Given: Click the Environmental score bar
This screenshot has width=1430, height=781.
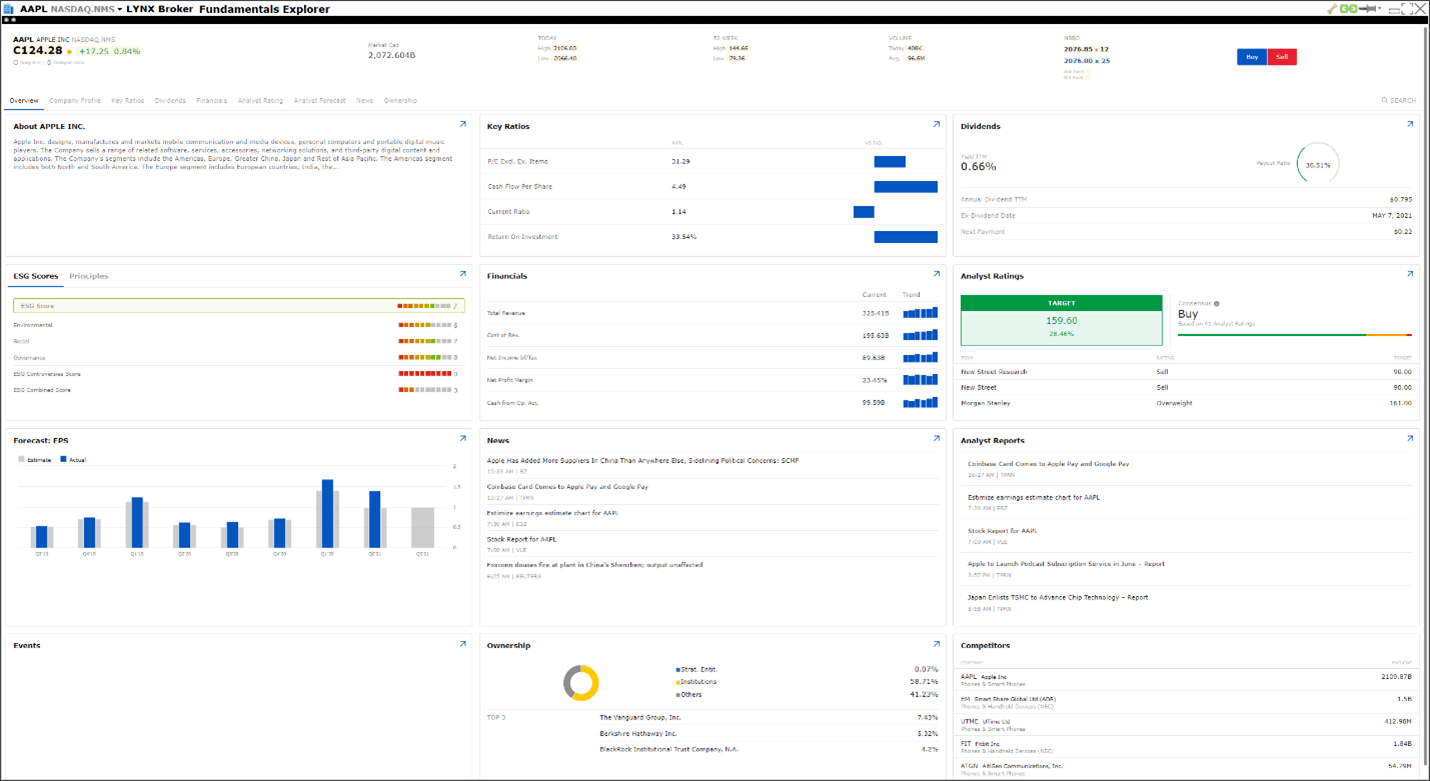Looking at the screenshot, I should [425, 325].
